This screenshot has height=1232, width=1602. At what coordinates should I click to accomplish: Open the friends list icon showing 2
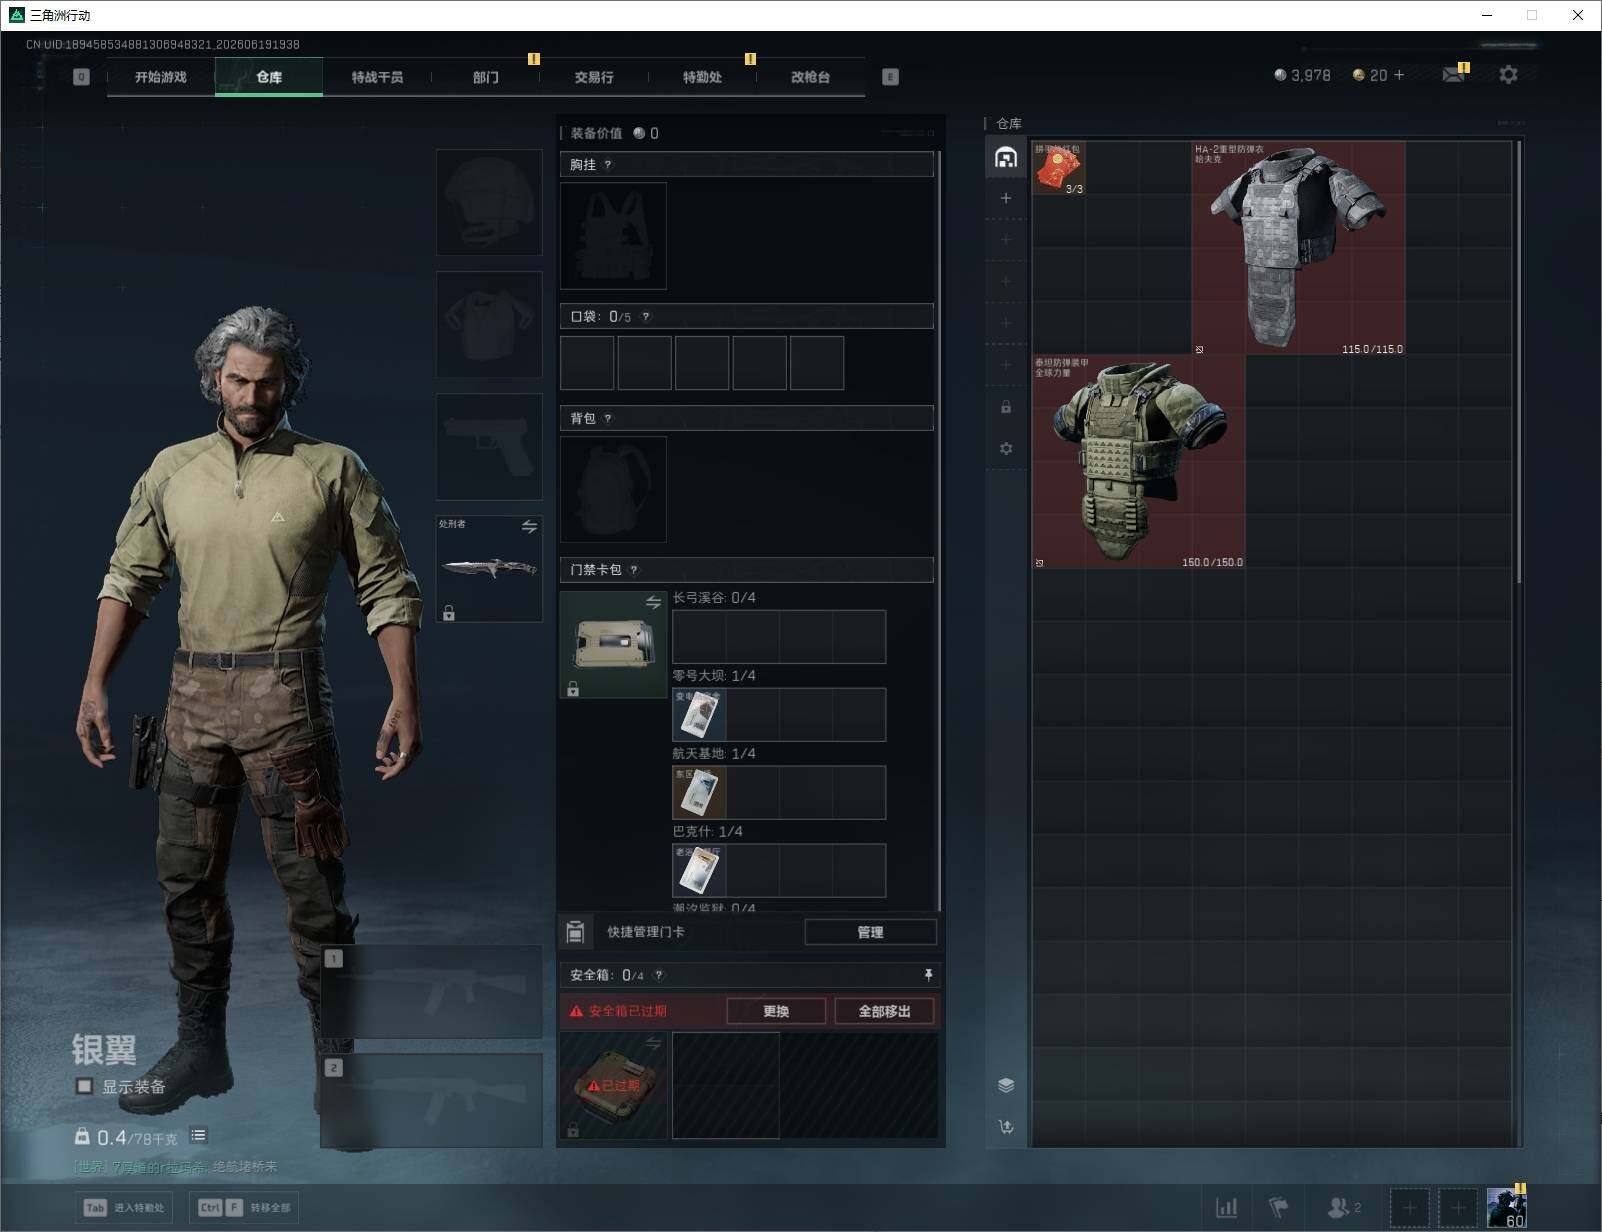click(x=1343, y=1208)
